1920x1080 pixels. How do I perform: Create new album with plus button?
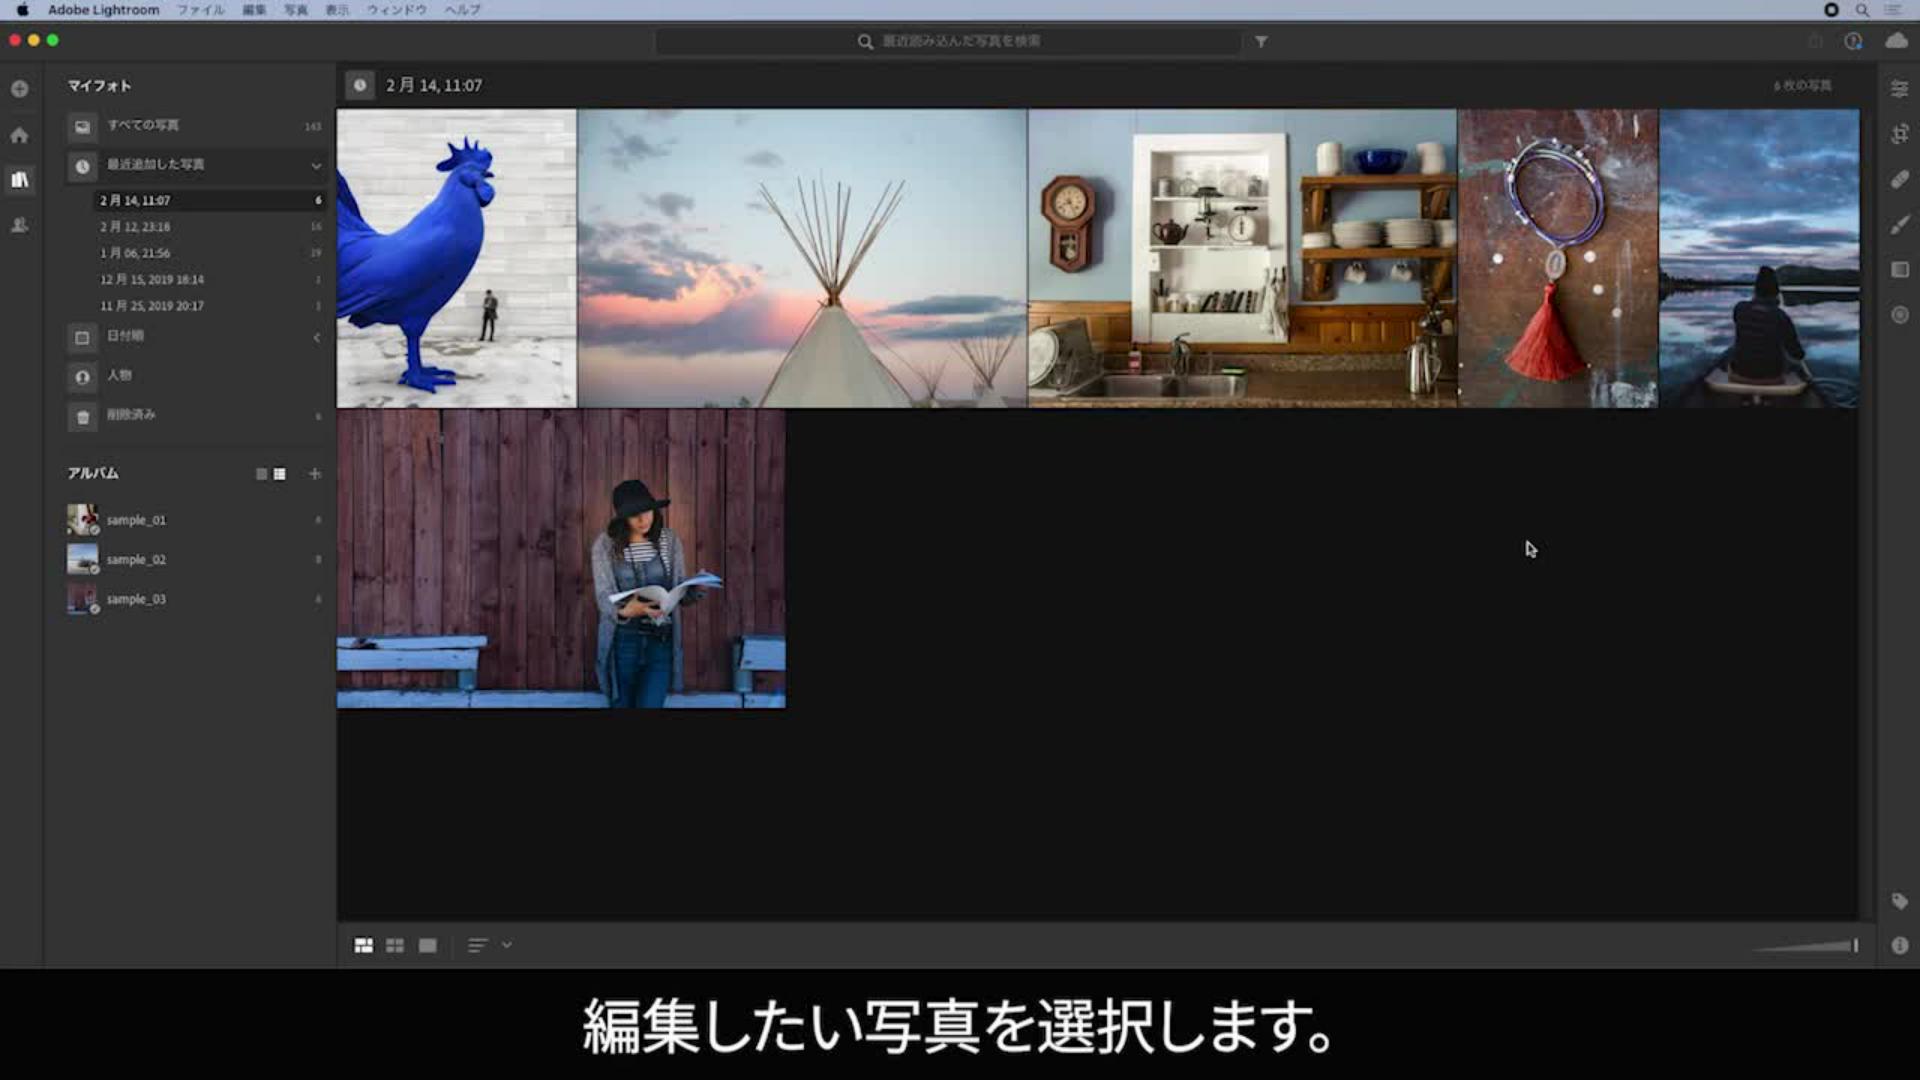click(315, 474)
